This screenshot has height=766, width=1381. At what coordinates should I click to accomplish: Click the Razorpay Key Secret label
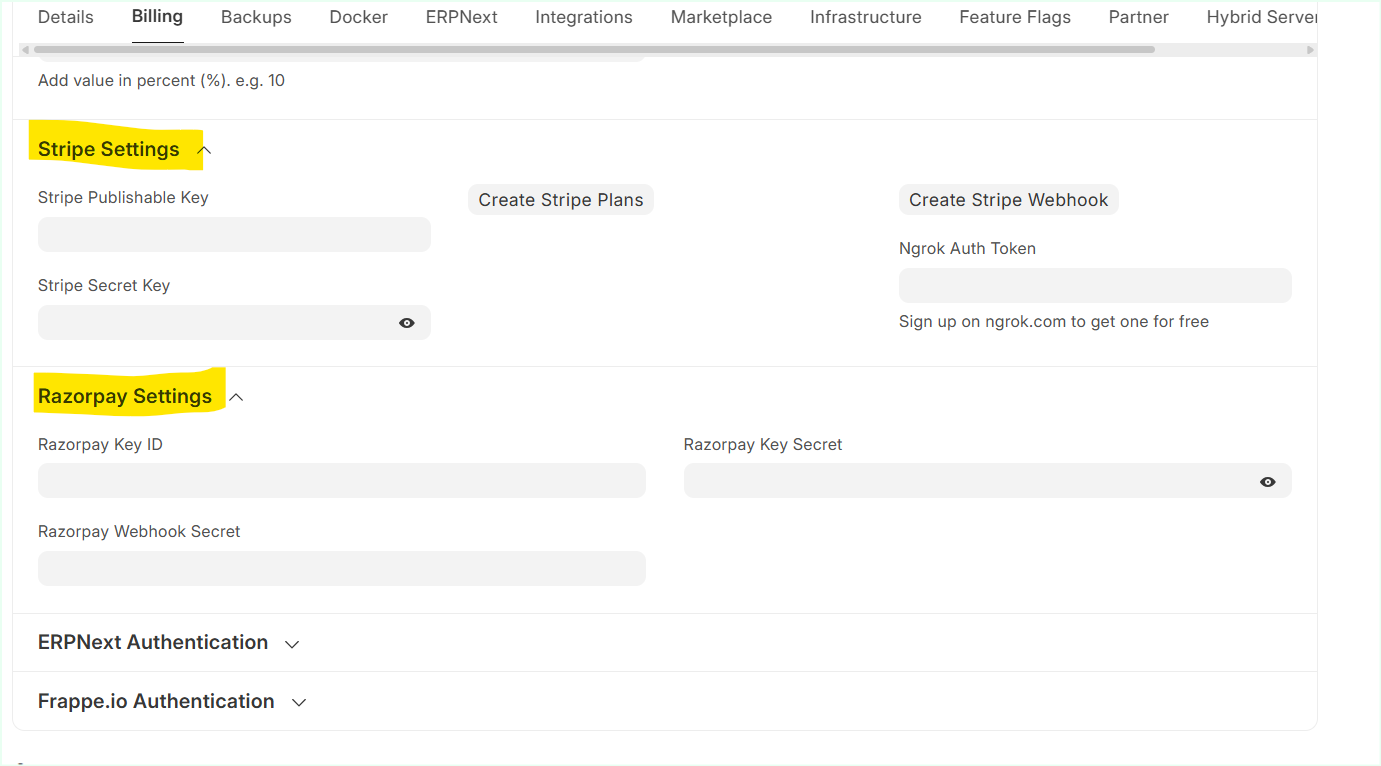pyautogui.click(x=763, y=444)
